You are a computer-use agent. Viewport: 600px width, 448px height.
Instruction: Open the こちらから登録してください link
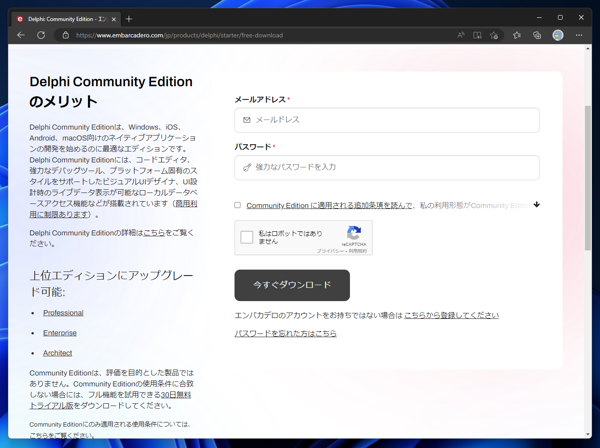tap(452, 315)
